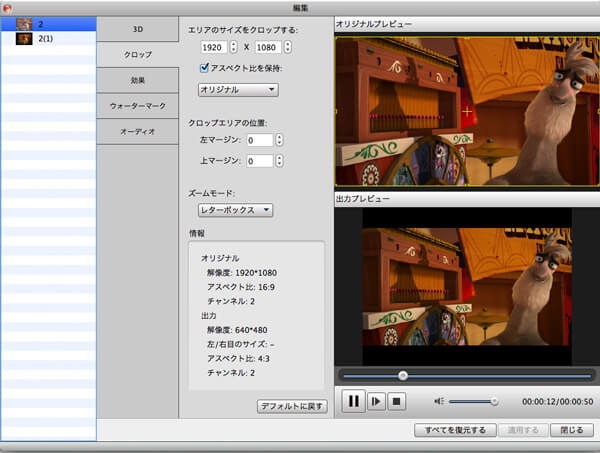Step the crop height value stepper

point(288,47)
